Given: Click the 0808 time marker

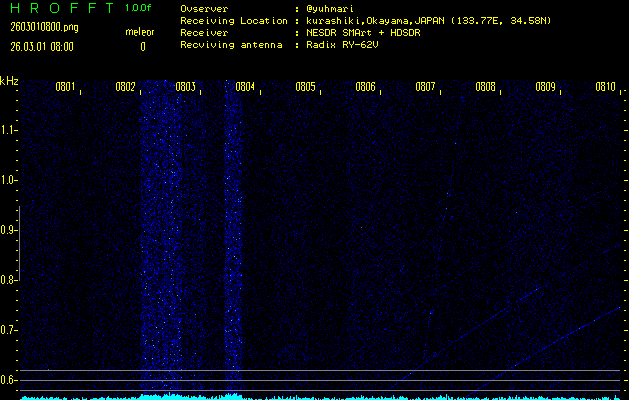Looking at the screenshot, I should pyautogui.click(x=485, y=87).
